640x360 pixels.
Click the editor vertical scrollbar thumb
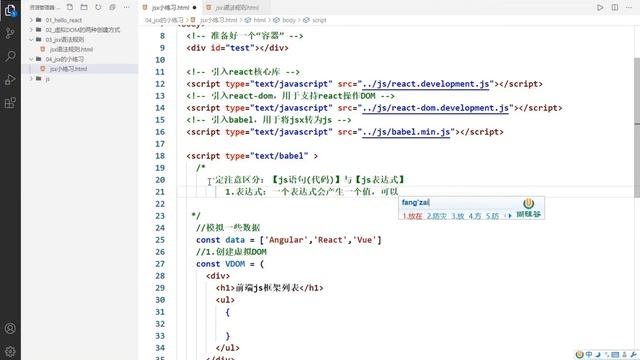pos(637,129)
